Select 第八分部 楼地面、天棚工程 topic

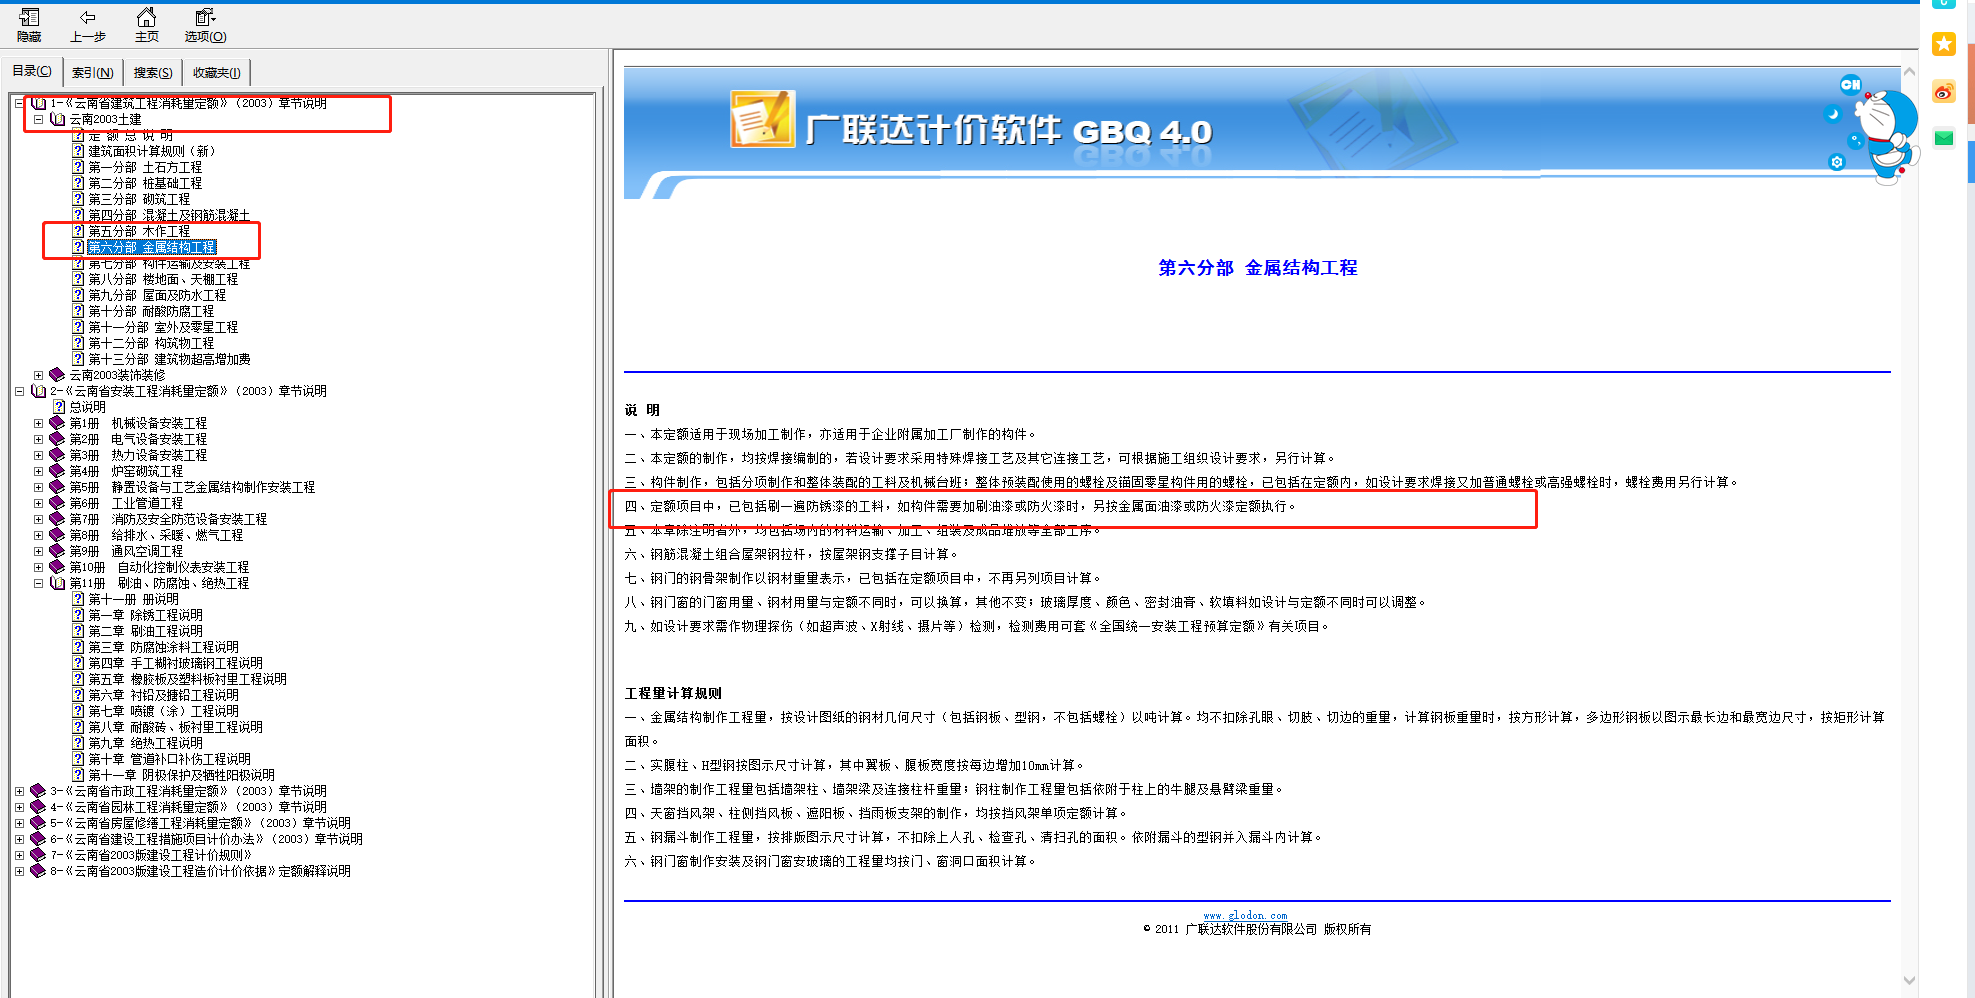click(x=163, y=279)
